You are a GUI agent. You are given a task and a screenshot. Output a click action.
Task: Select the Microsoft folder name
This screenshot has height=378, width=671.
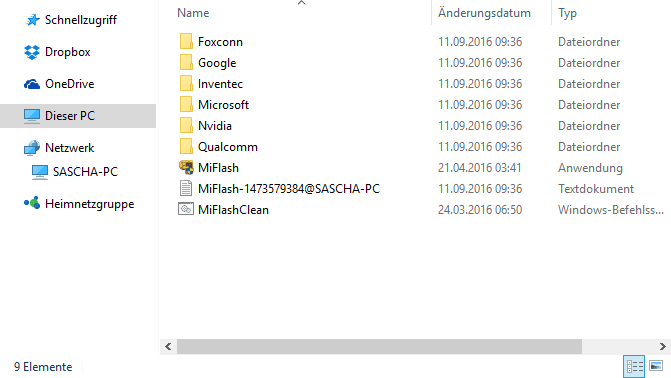tap(223, 104)
